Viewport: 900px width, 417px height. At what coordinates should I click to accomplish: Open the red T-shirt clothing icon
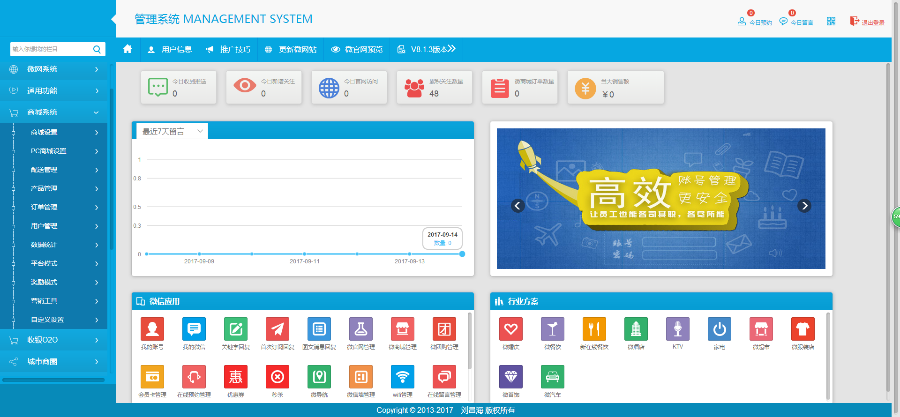tap(803, 329)
